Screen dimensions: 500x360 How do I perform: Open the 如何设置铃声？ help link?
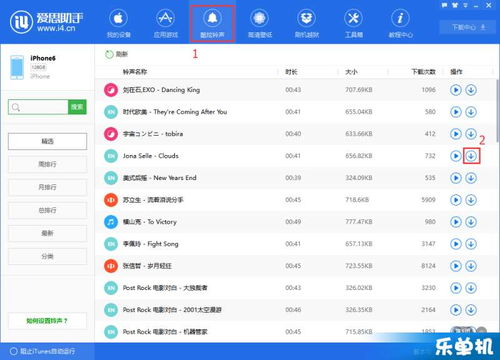tap(47, 321)
